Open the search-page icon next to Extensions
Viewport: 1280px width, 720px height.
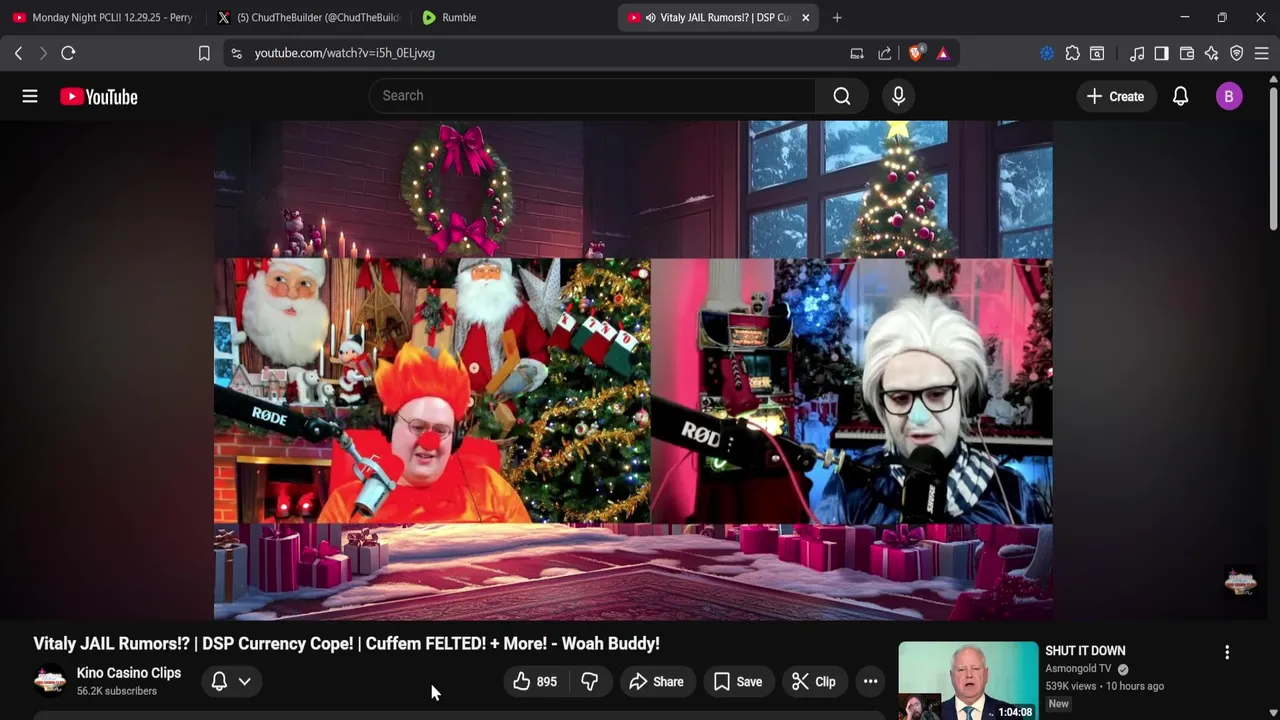1097,53
